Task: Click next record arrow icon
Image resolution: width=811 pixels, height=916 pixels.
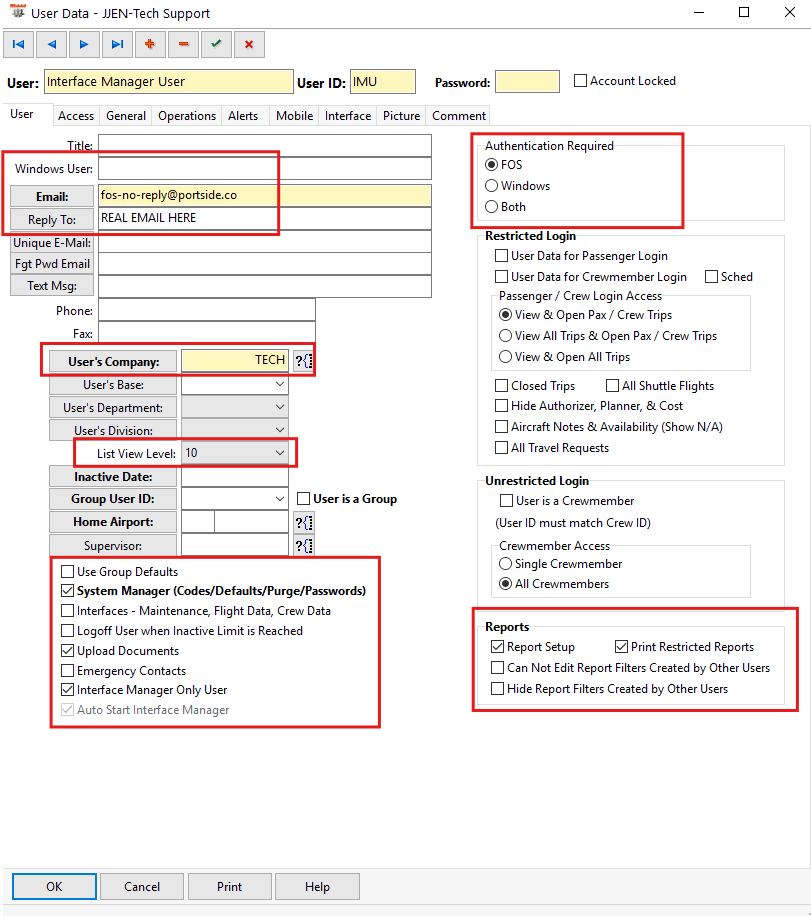Action: click(84, 44)
